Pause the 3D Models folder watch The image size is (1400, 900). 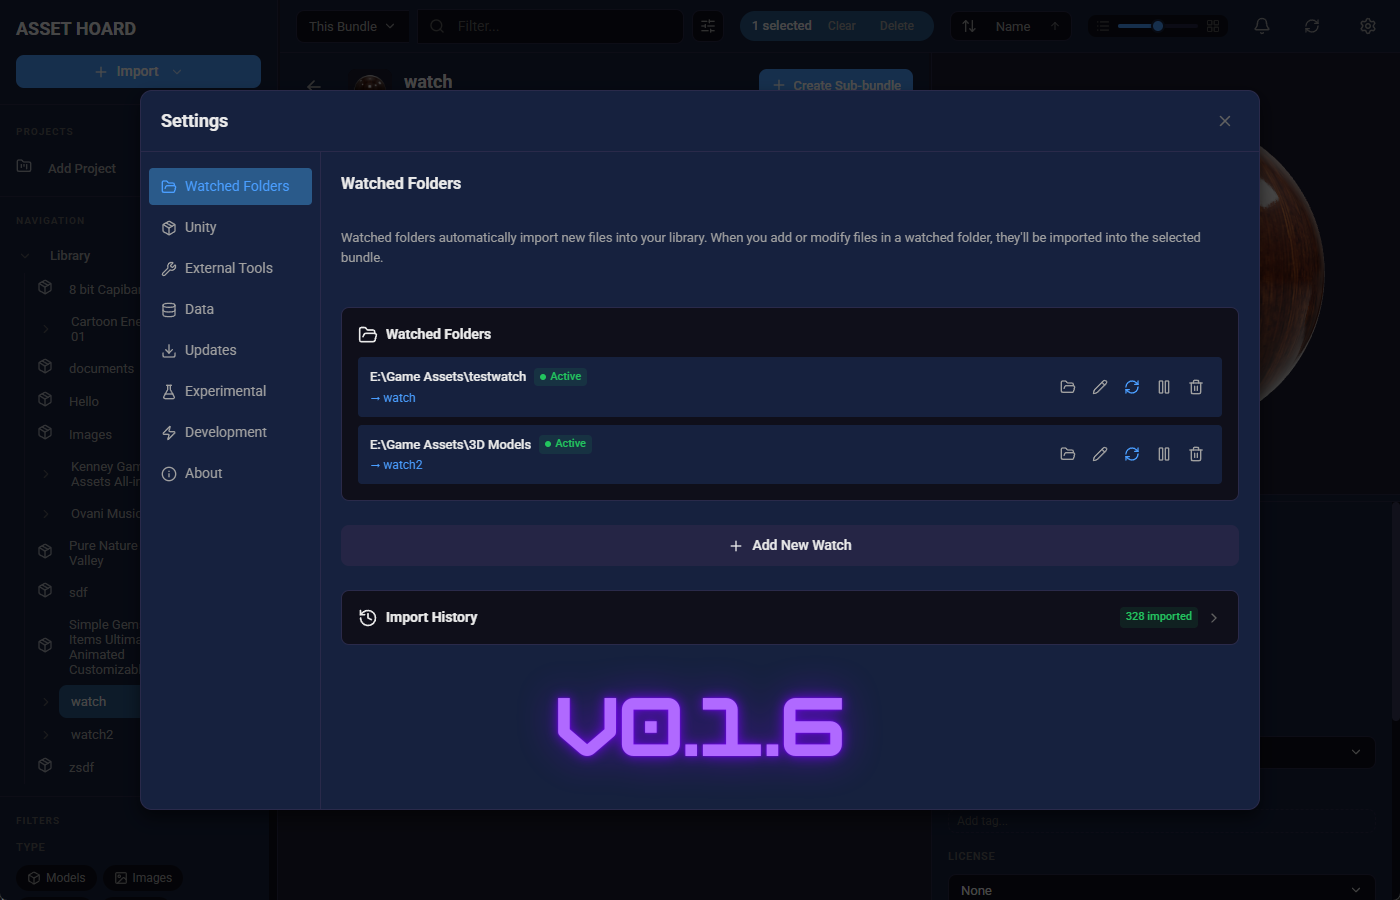click(1164, 454)
